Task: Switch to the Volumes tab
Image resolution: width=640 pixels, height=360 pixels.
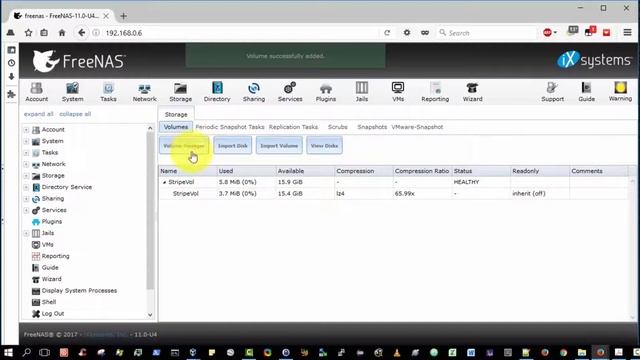Action: [x=176, y=127]
